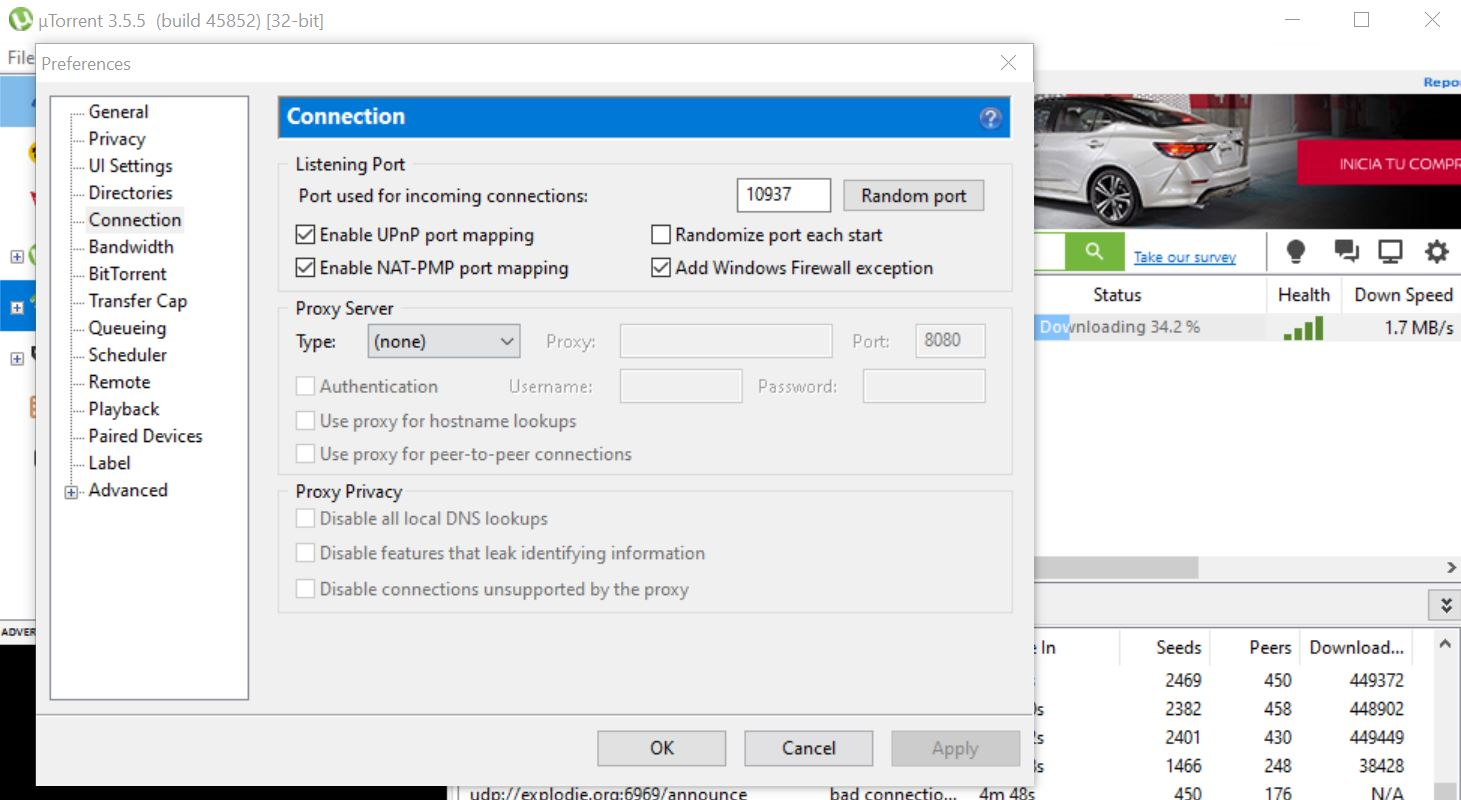Screen dimensions: 1461x800
Task: Check Disable connections unsupported by the proxy
Action: [306, 589]
